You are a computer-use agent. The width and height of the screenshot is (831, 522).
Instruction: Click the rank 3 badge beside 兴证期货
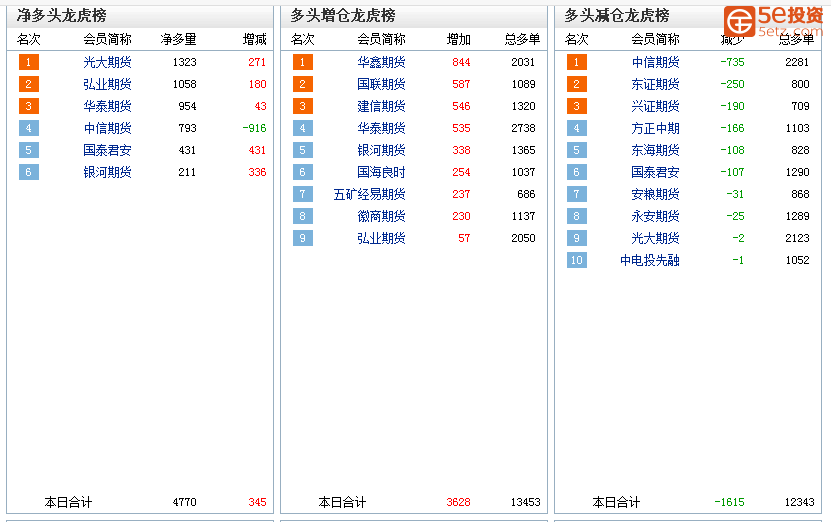click(577, 106)
